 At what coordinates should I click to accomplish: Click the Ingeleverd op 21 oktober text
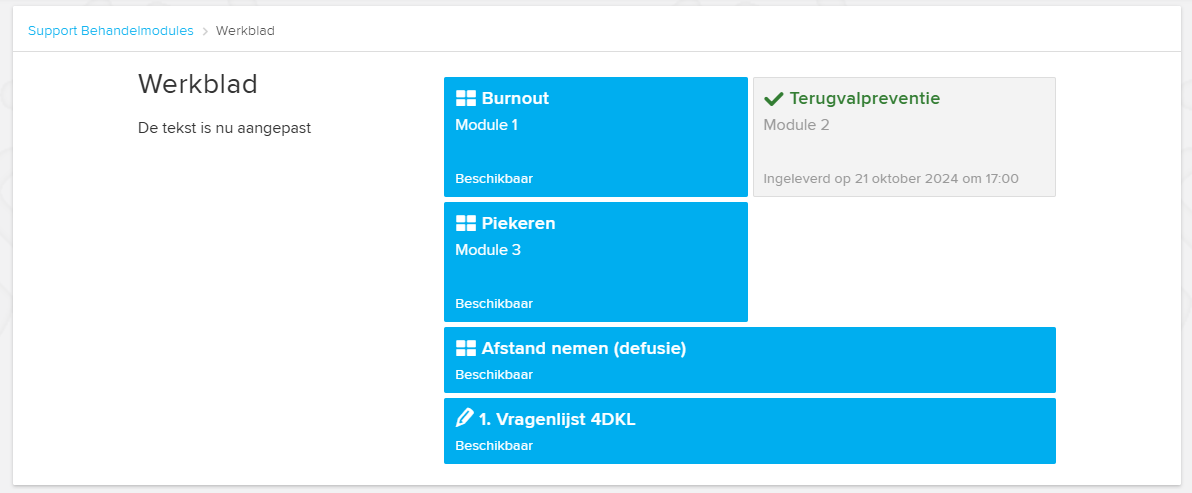[x=891, y=179]
